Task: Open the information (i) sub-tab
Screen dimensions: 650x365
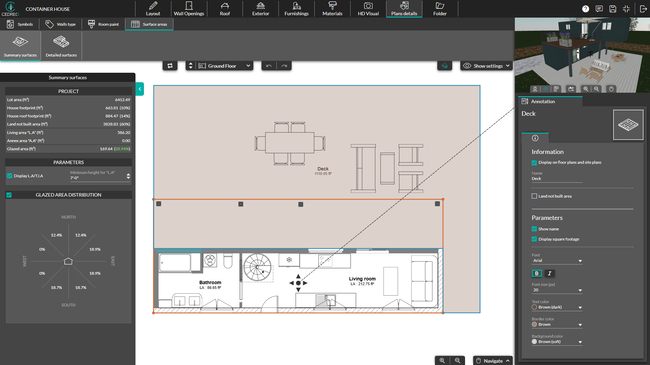Action: [x=535, y=138]
